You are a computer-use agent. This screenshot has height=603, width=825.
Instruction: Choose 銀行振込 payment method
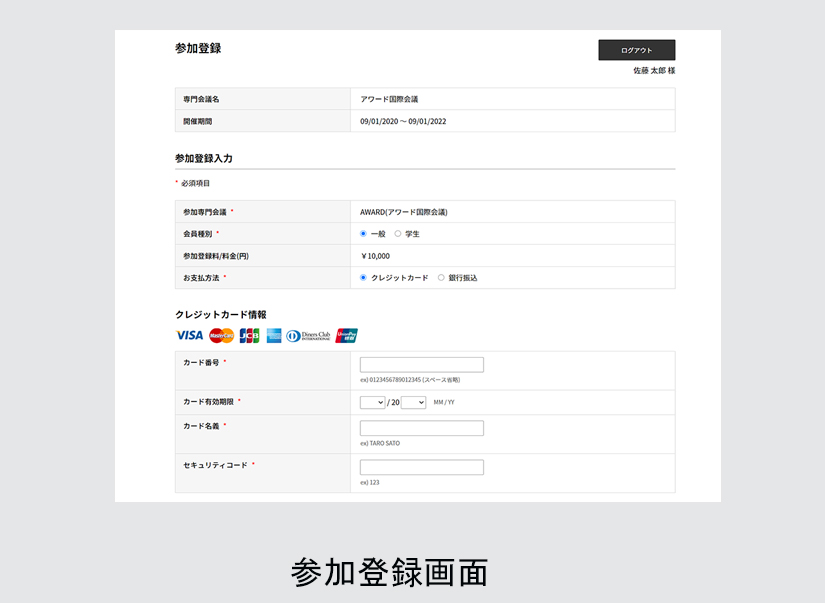point(441,278)
